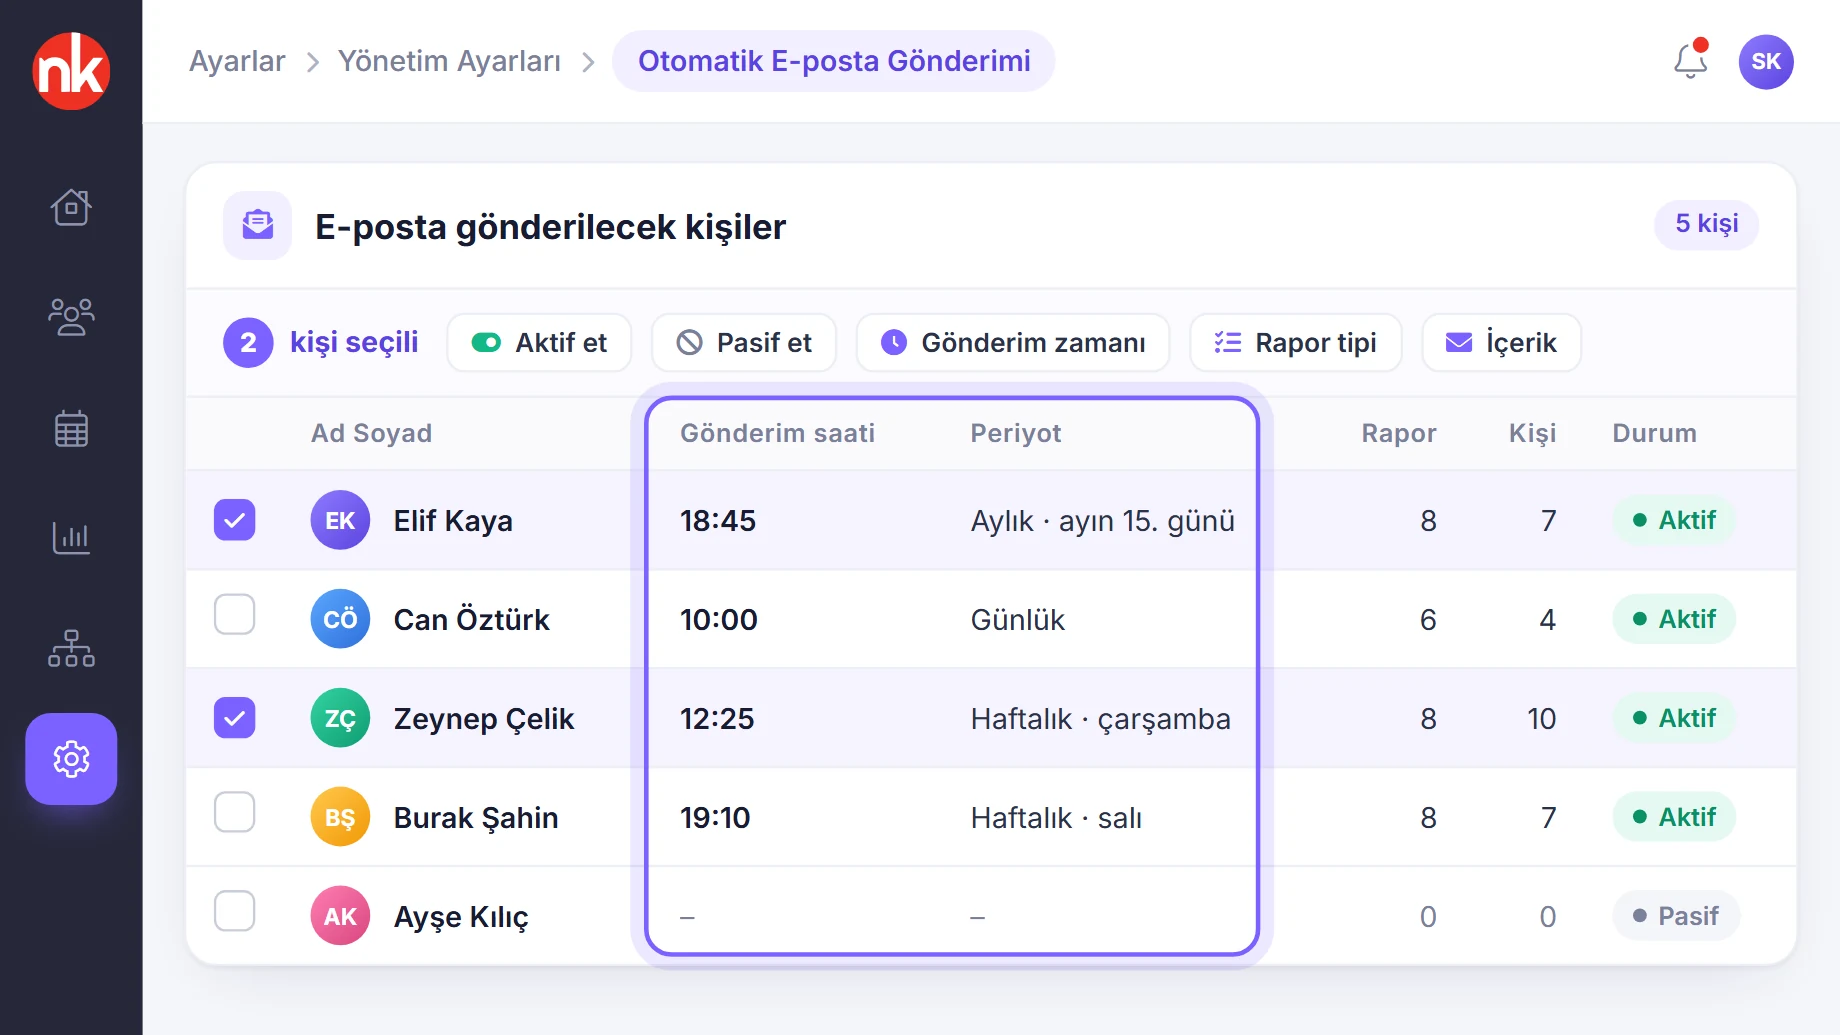Open the settings gear sidebar icon

pyautogui.click(x=71, y=759)
